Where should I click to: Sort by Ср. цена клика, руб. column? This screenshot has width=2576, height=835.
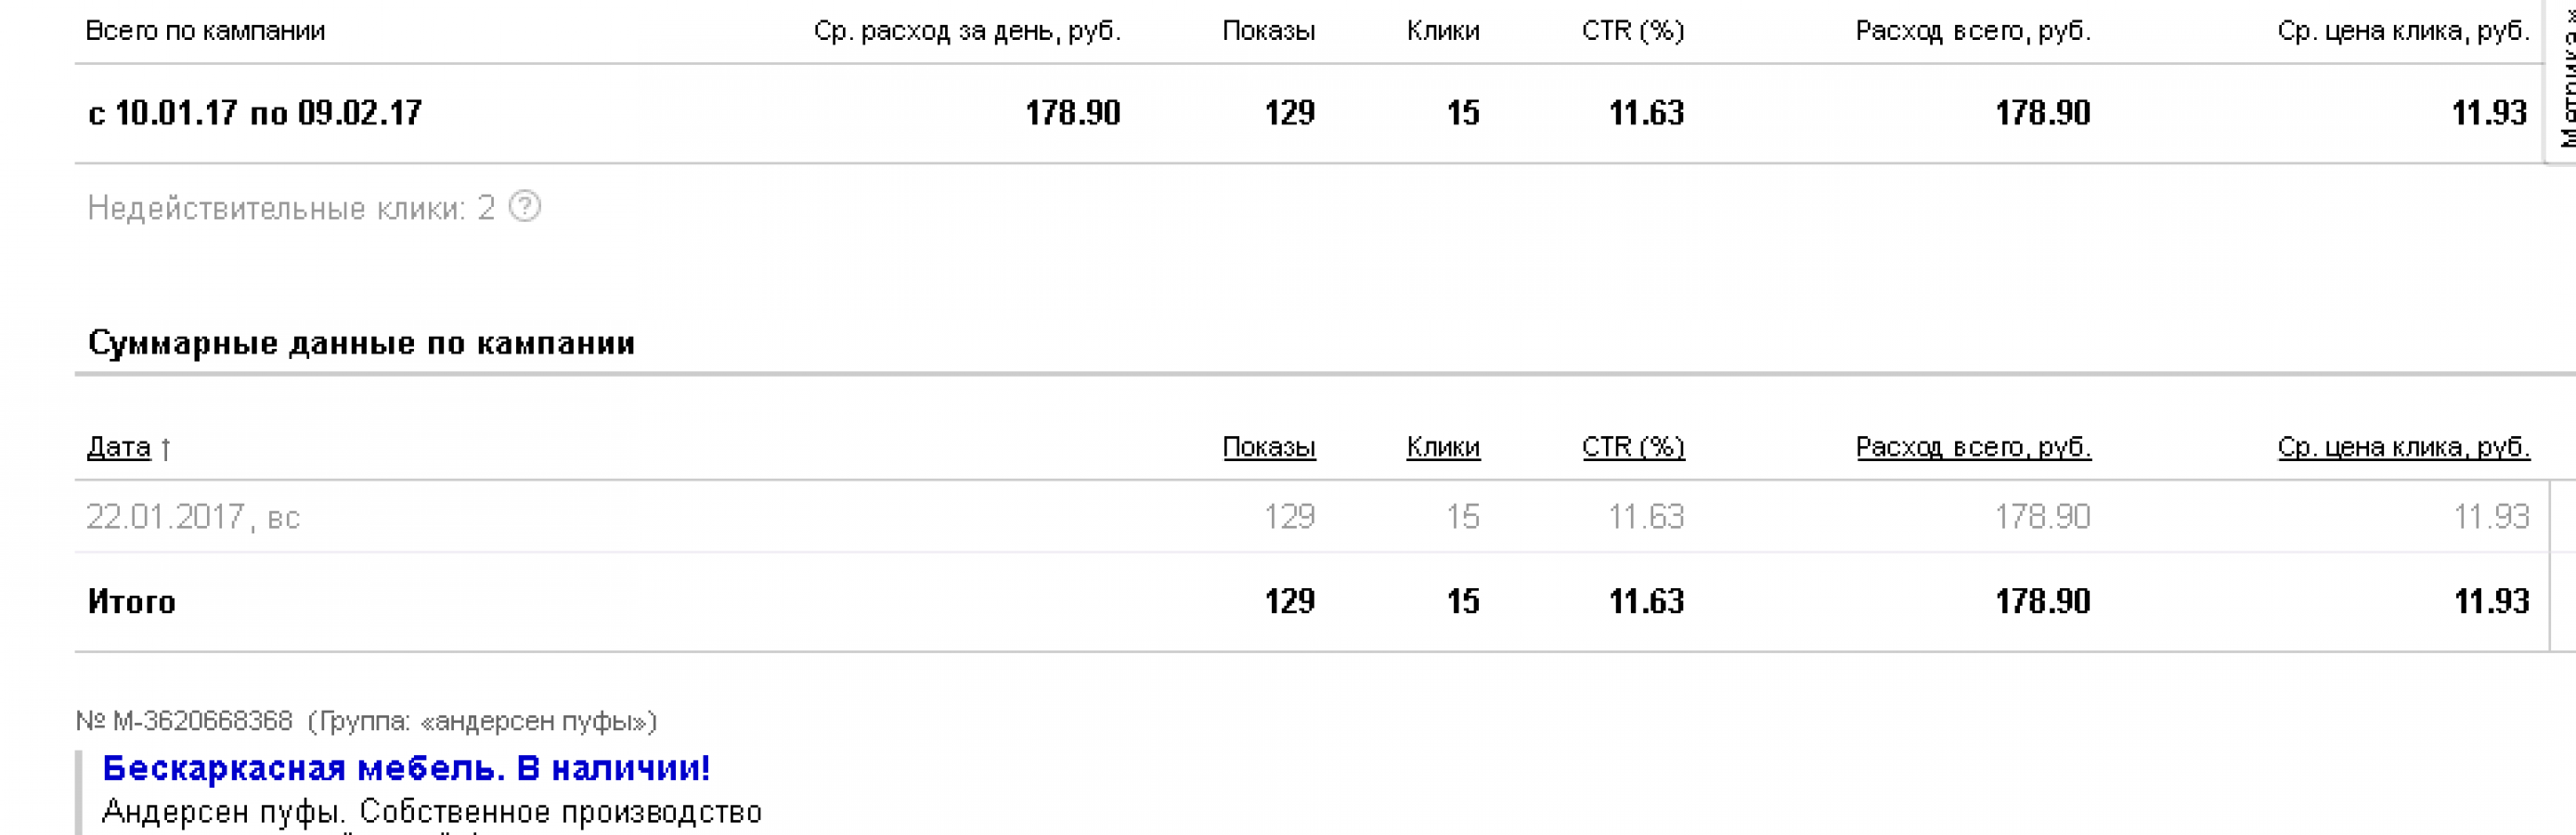click(2403, 447)
